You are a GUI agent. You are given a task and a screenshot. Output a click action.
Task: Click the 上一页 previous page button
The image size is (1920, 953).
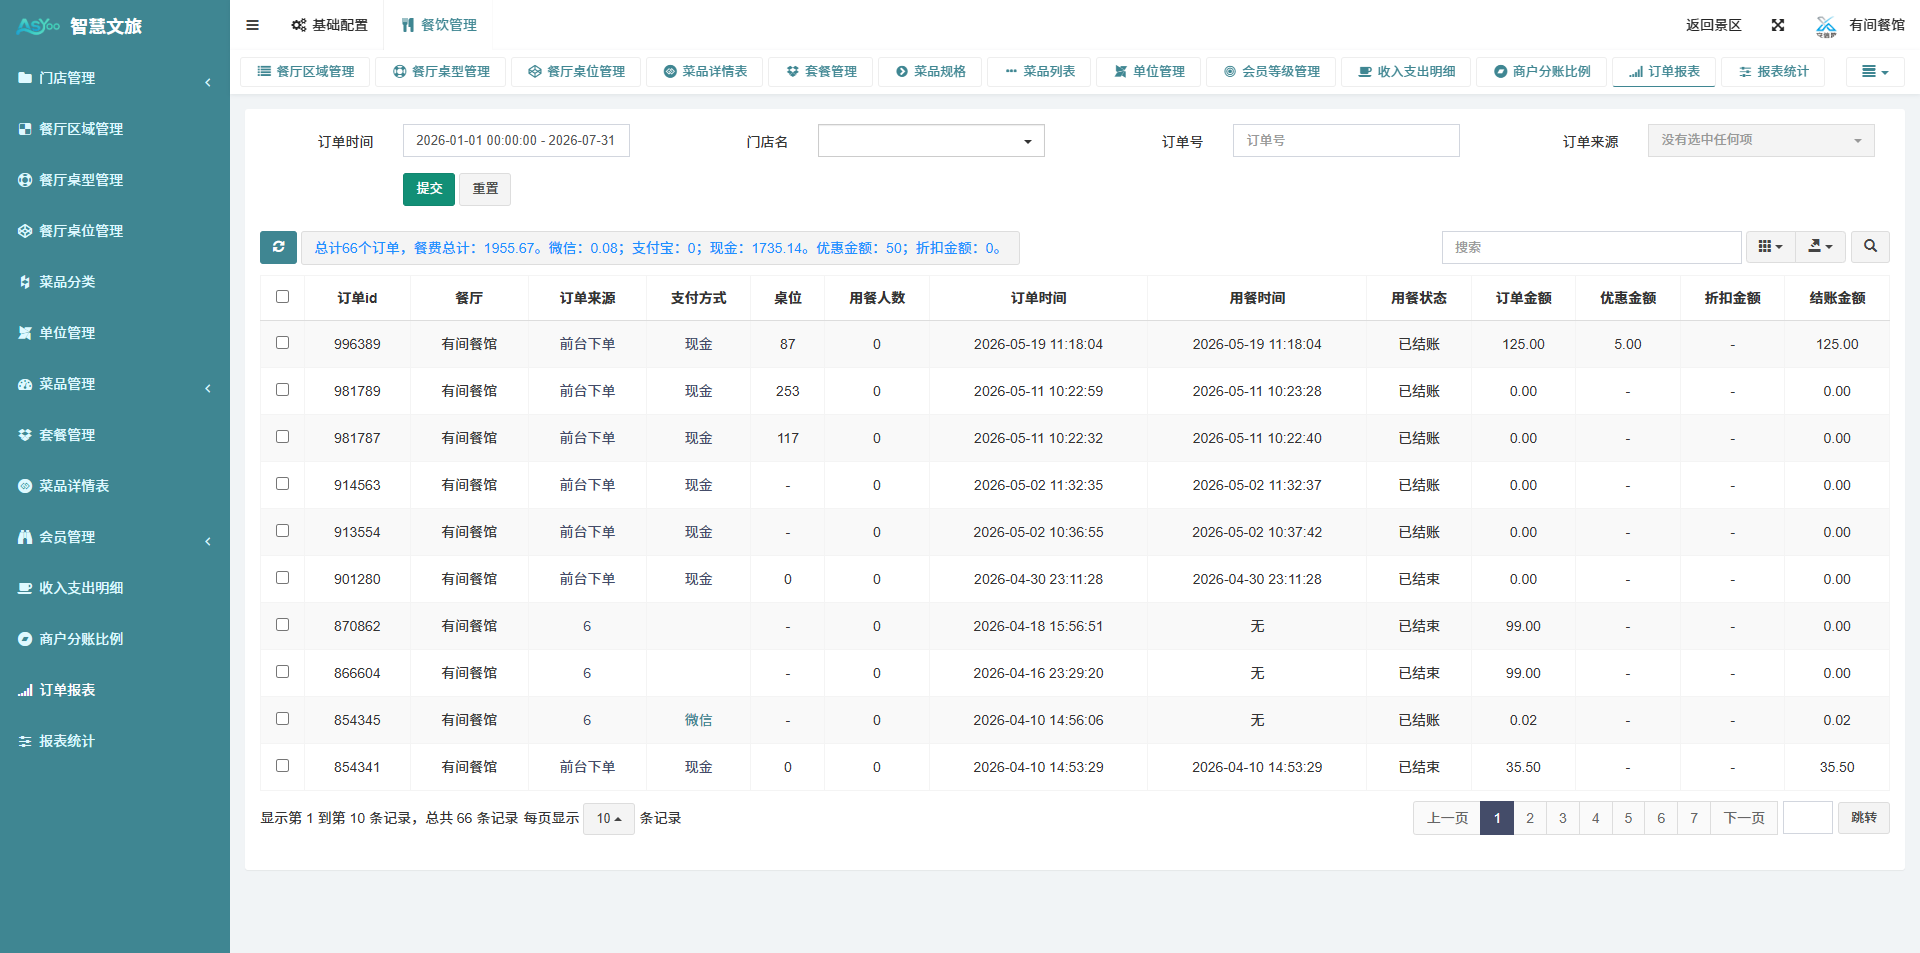(x=1447, y=818)
